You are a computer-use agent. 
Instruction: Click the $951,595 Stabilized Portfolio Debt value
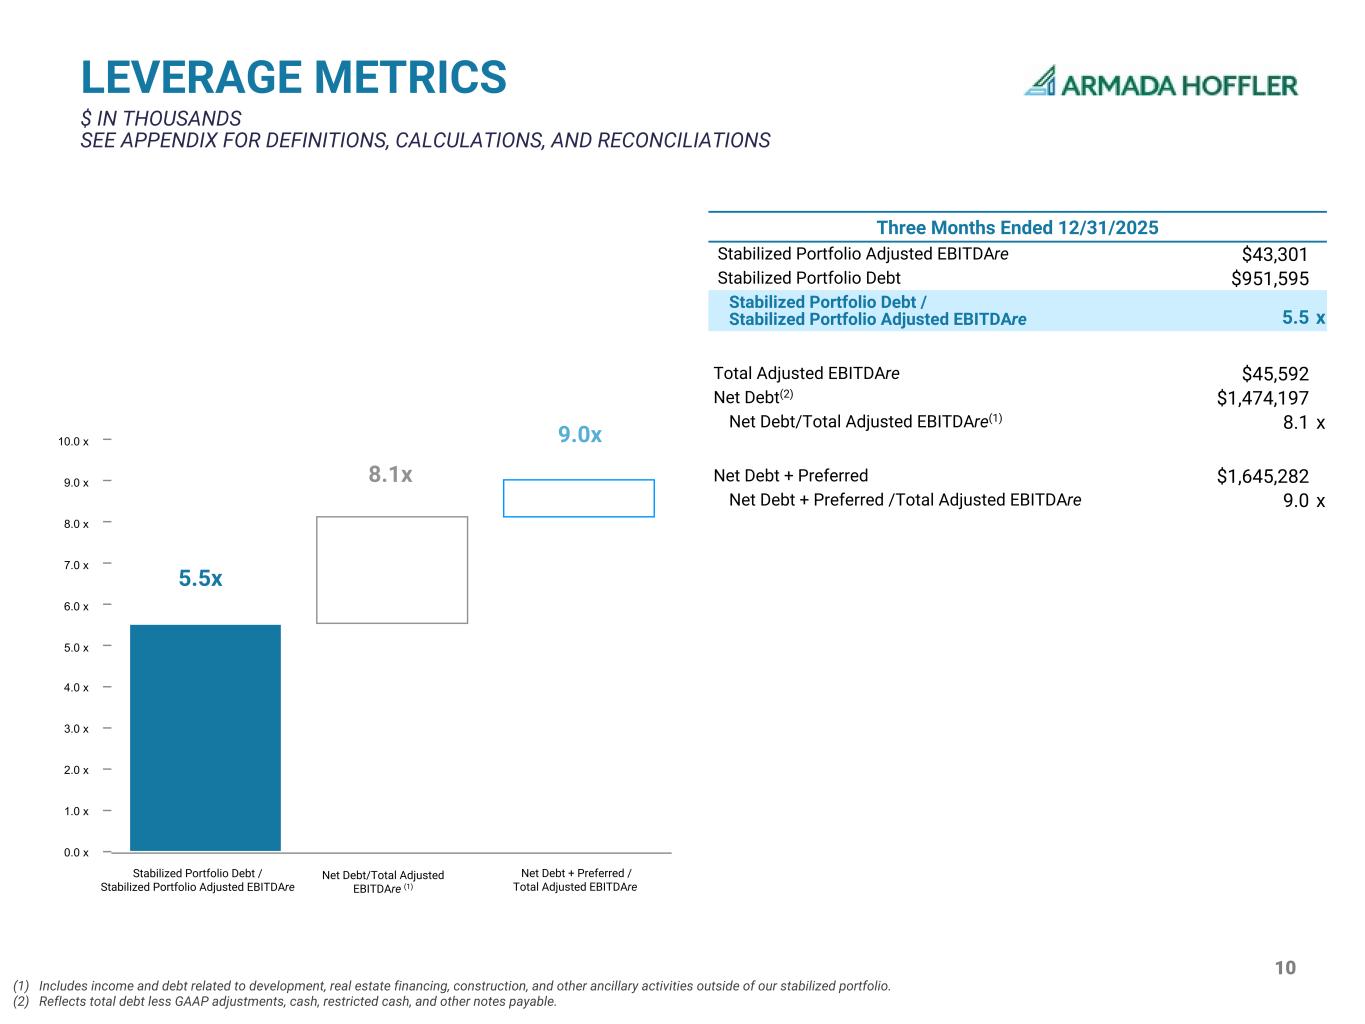pos(1270,279)
